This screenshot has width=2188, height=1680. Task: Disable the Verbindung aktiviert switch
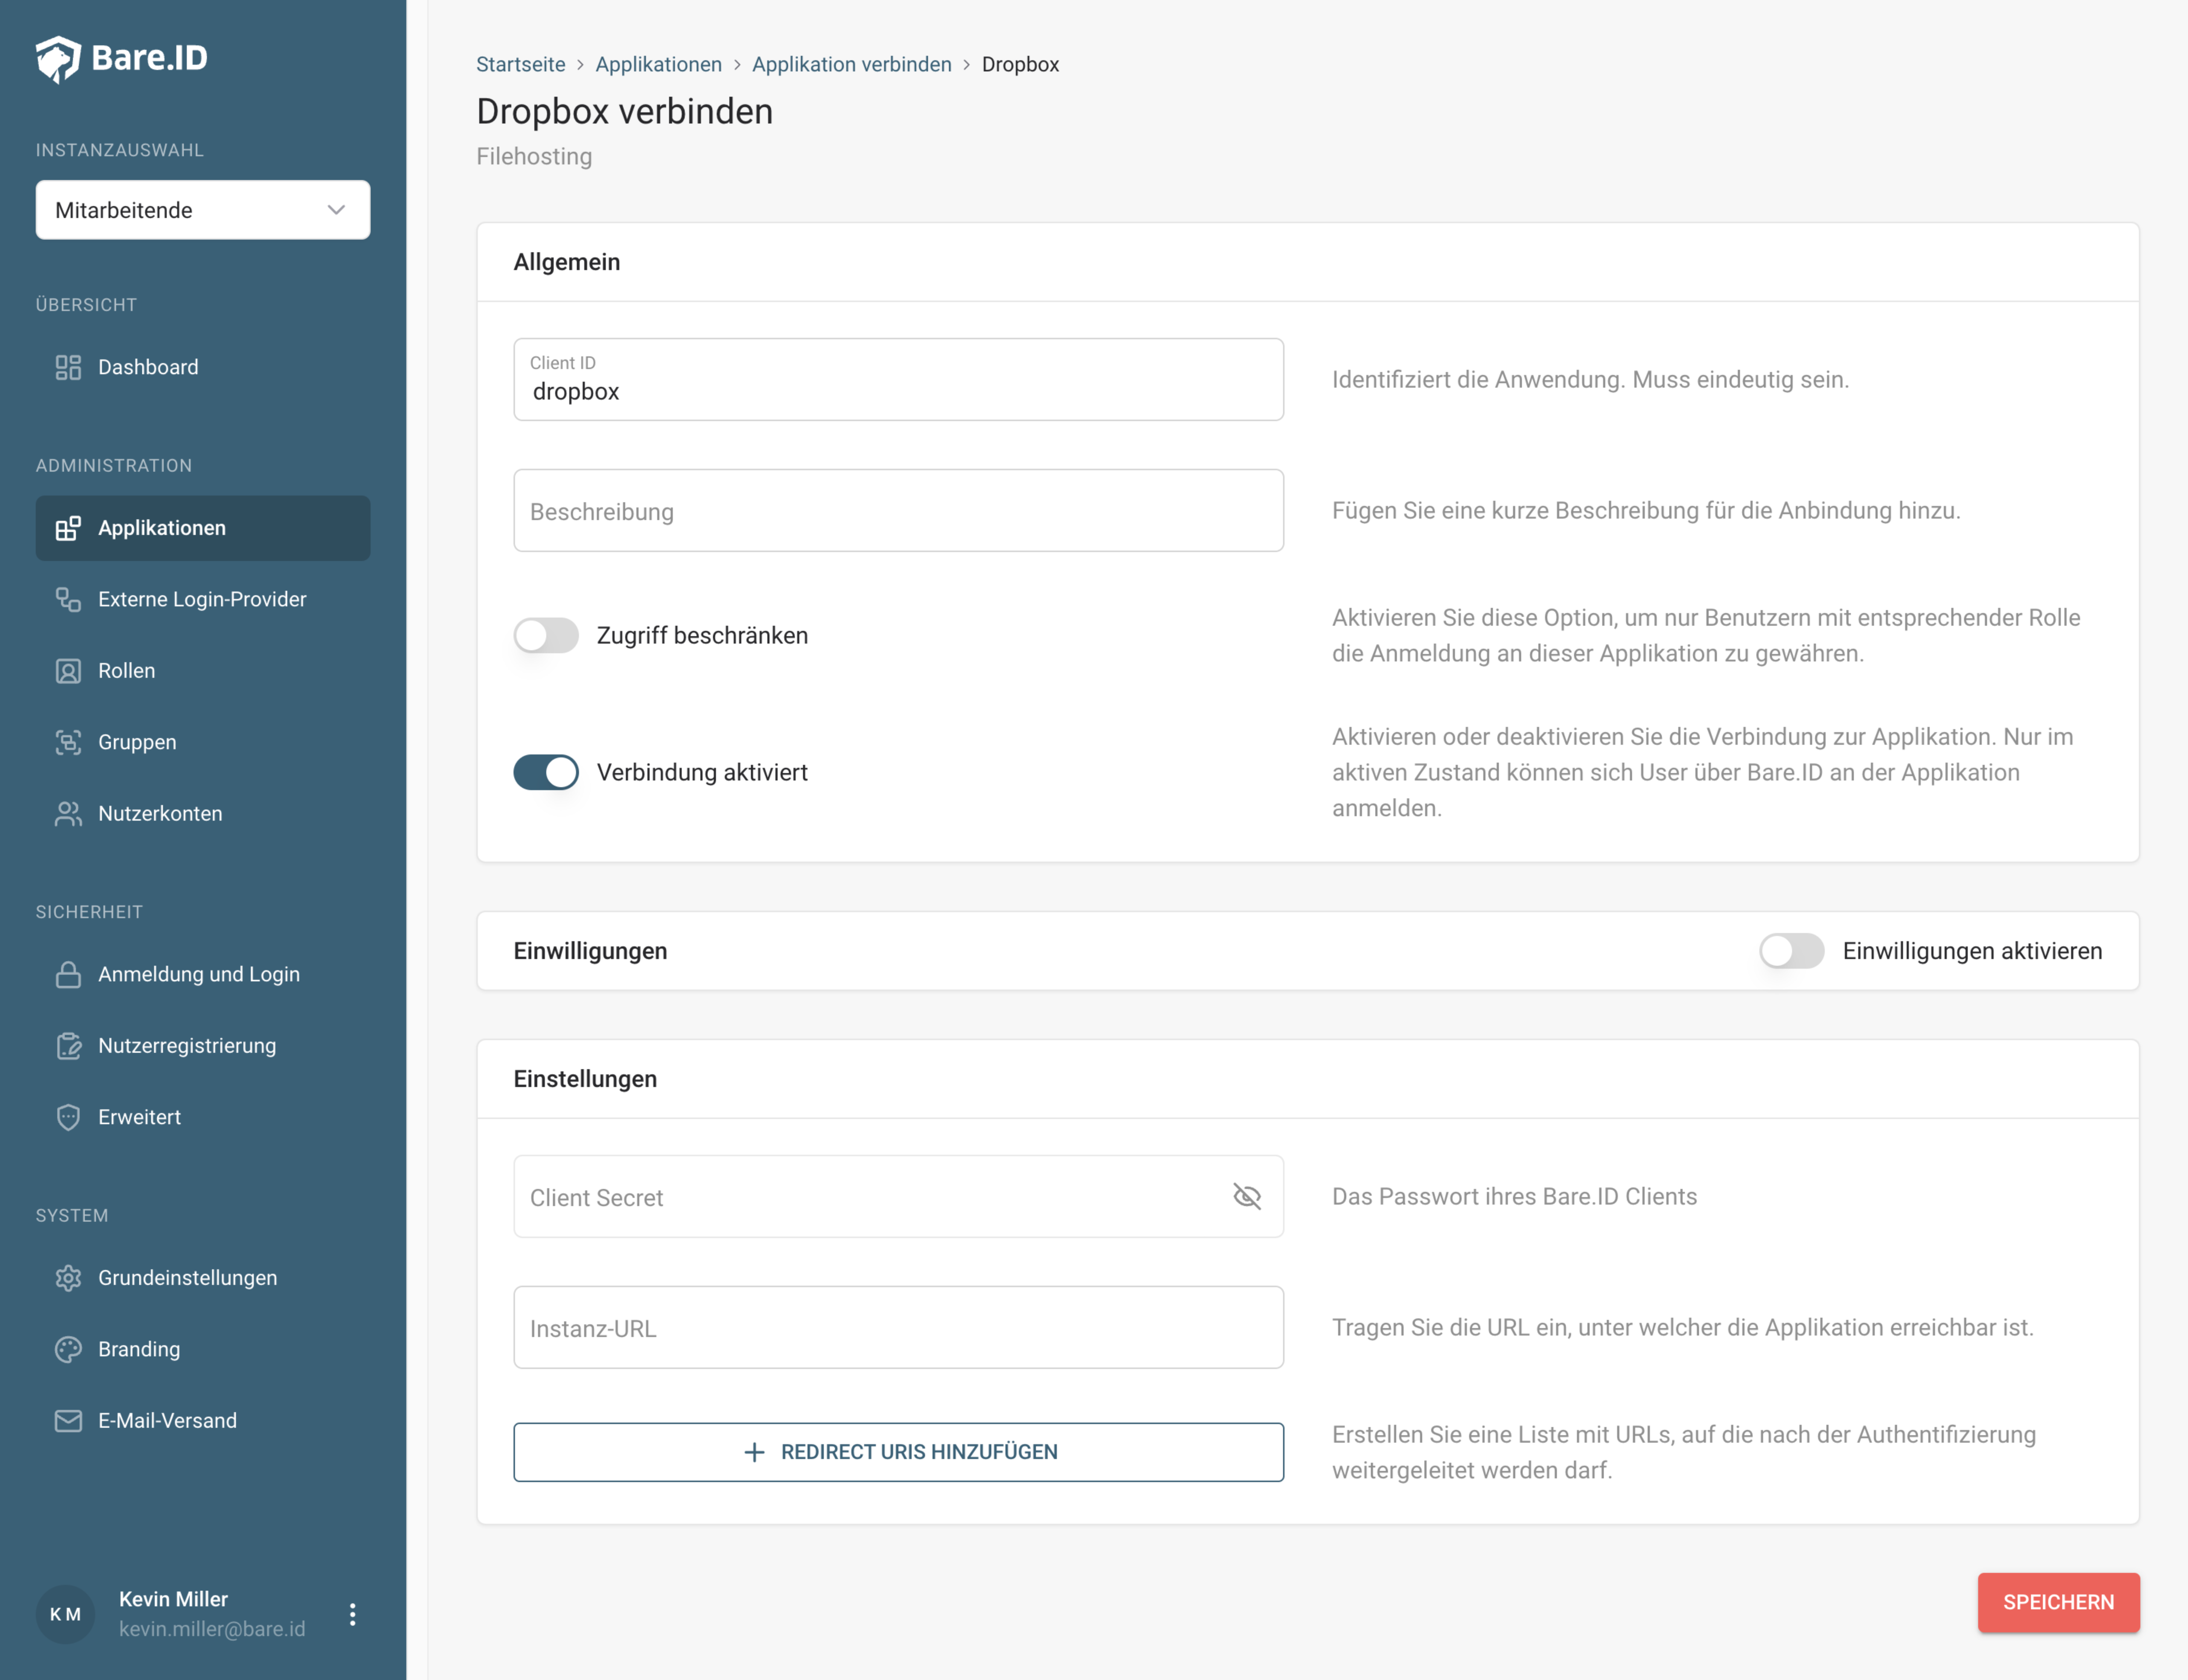546,772
